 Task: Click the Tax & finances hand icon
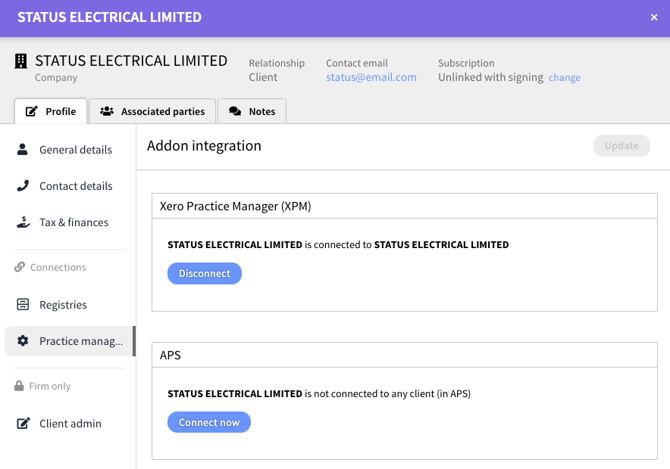pyautogui.click(x=23, y=222)
